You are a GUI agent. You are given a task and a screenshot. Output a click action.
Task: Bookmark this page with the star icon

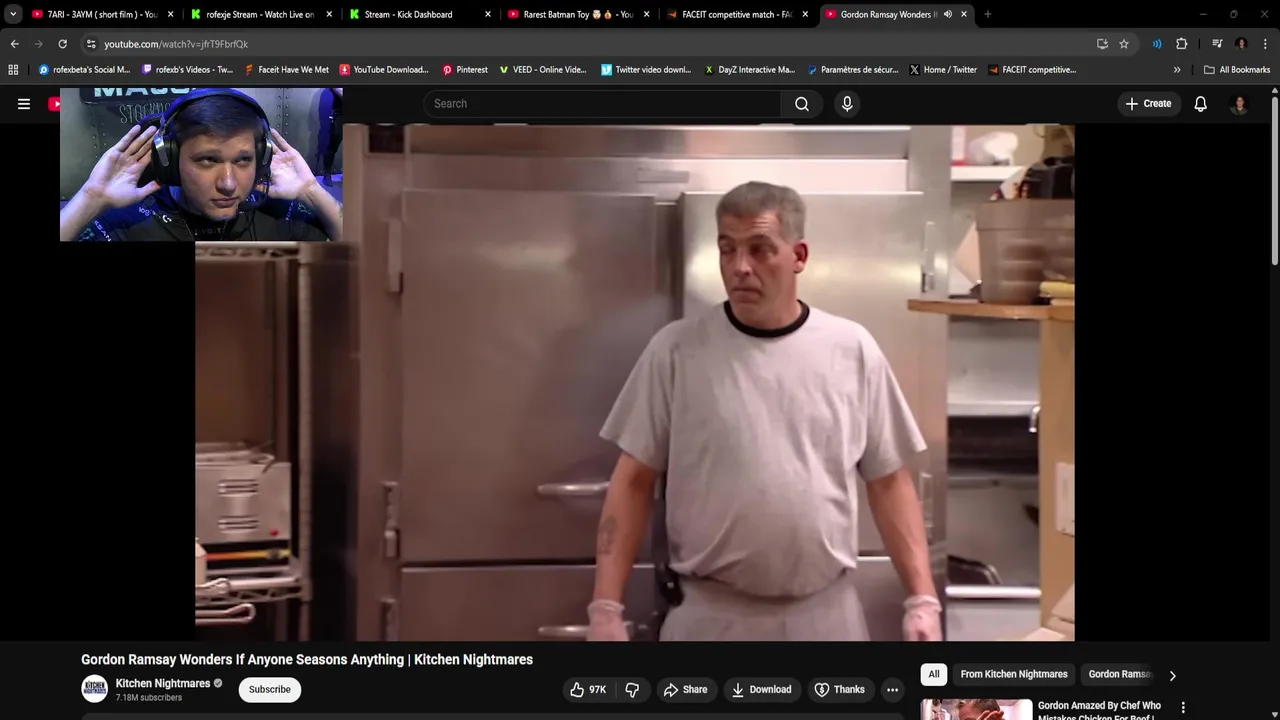click(1124, 44)
